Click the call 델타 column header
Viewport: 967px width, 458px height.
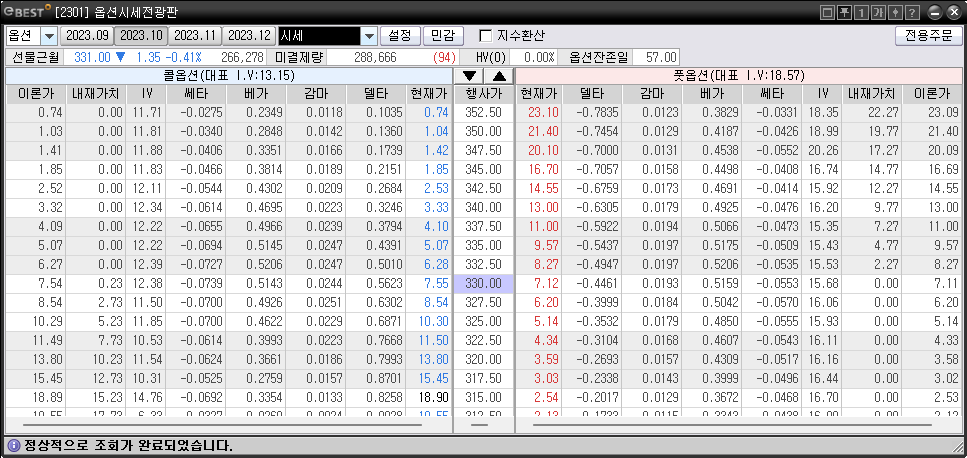(376, 94)
